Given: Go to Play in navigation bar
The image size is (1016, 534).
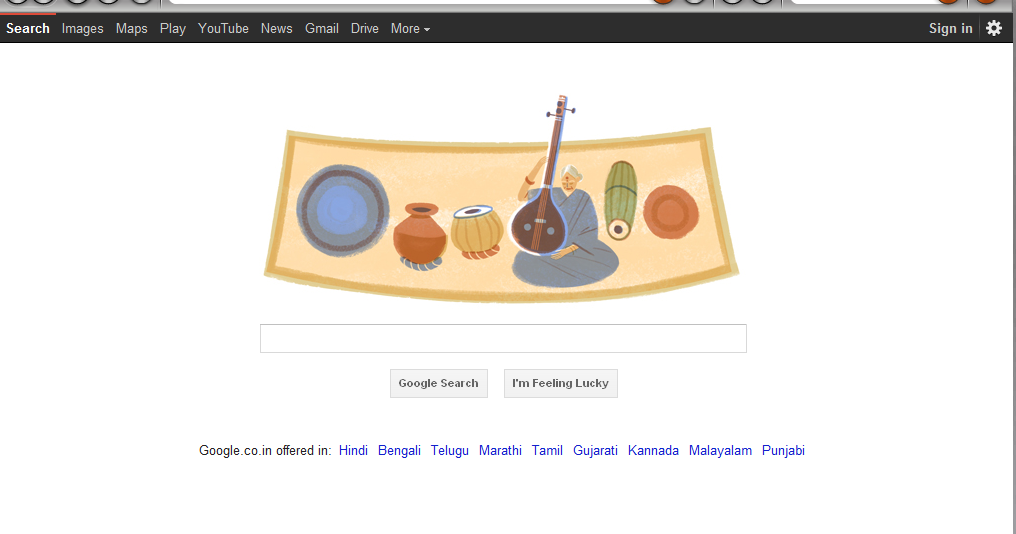Looking at the screenshot, I should point(172,29).
